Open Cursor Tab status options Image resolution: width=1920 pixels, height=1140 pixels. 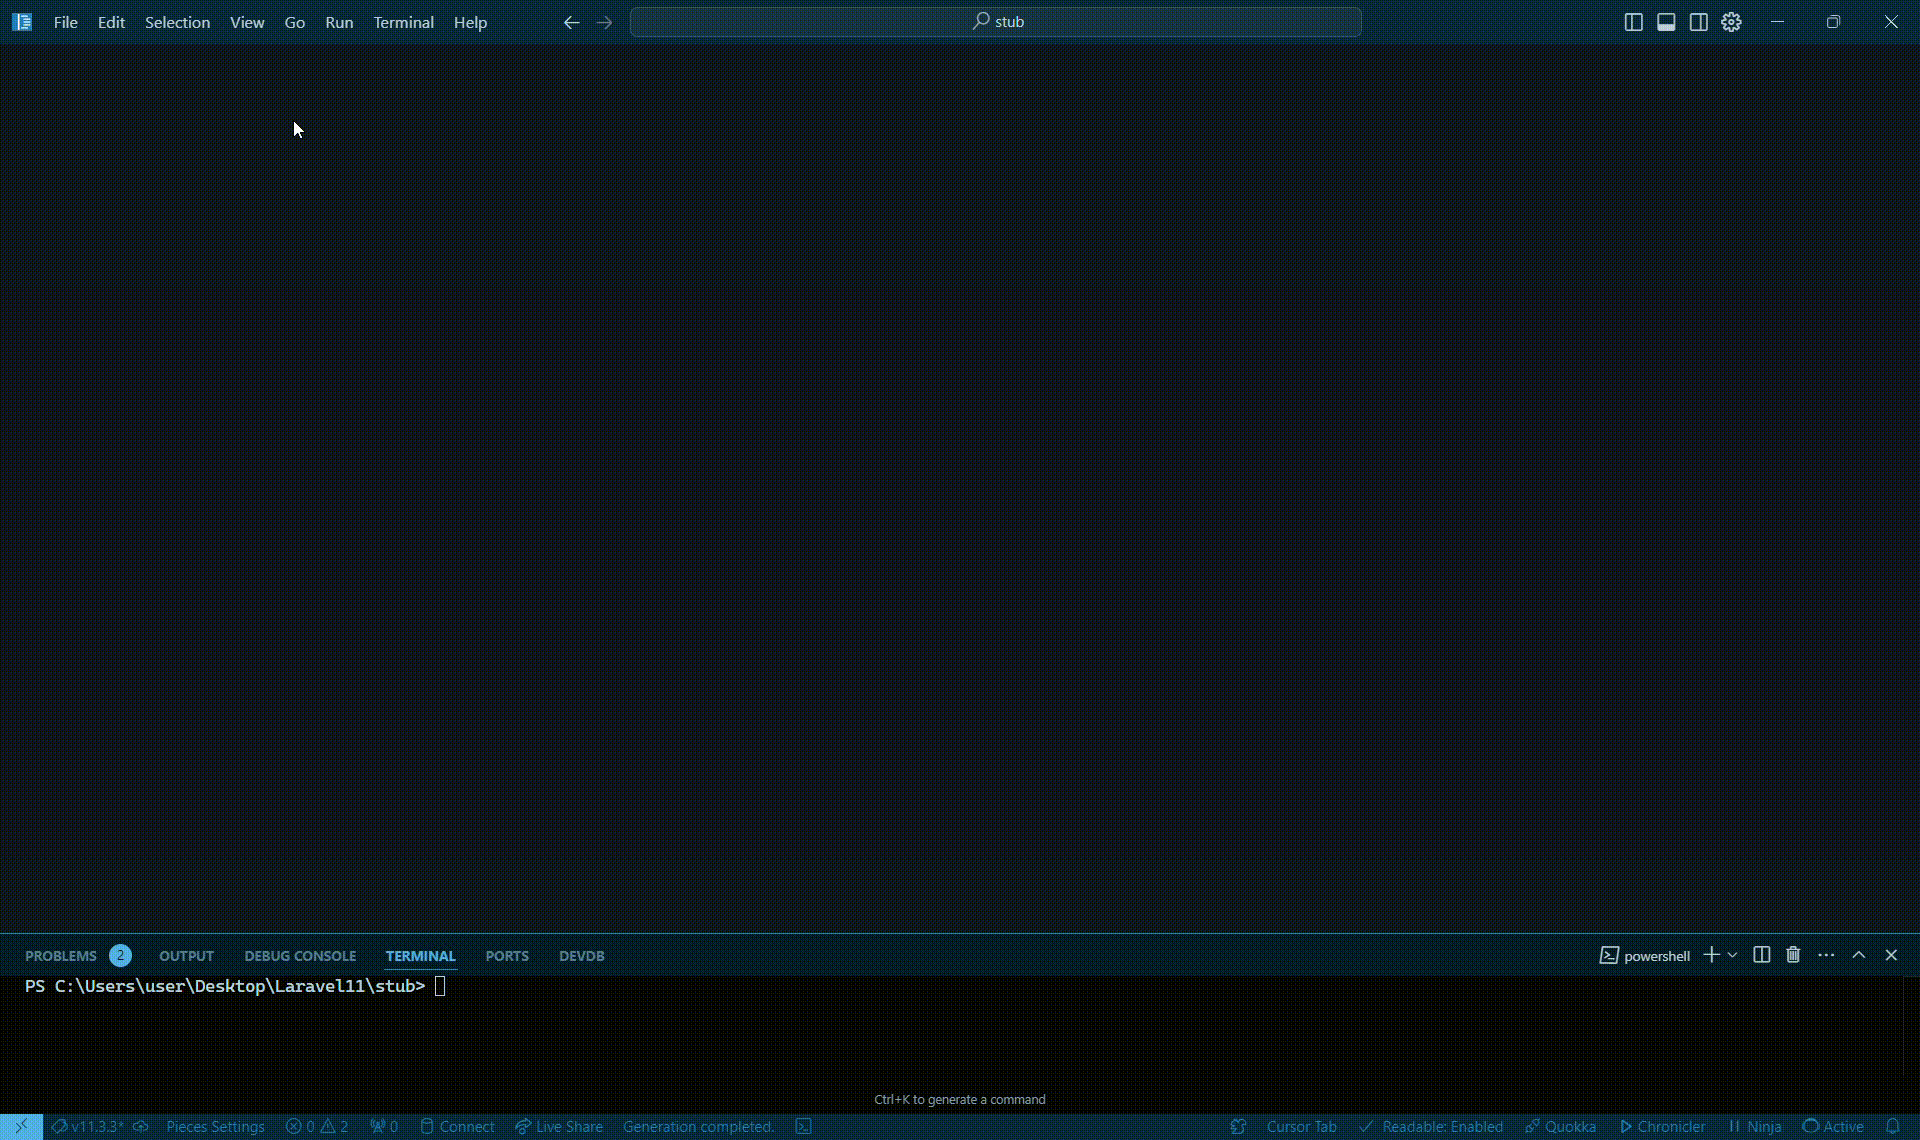[x=1301, y=1126]
